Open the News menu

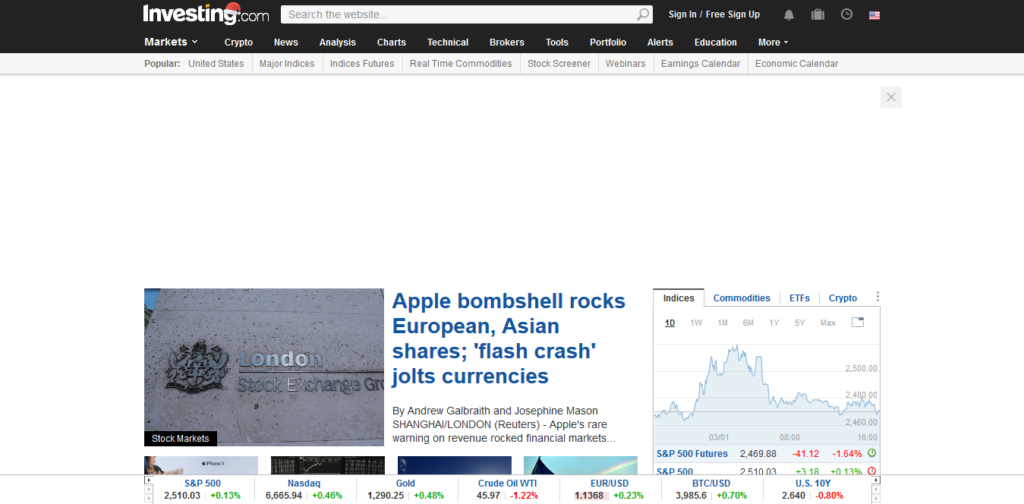pos(286,42)
